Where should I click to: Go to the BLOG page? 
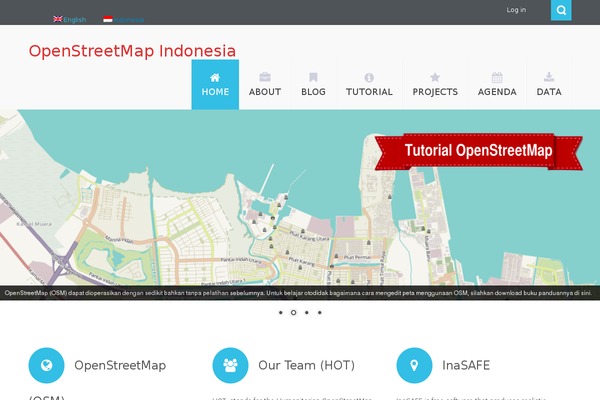[x=313, y=85]
